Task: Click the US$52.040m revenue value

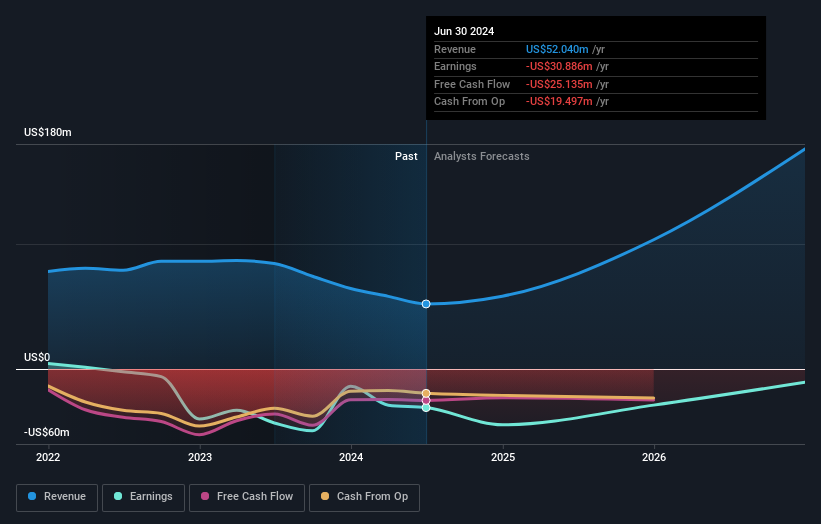Action: point(557,49)
